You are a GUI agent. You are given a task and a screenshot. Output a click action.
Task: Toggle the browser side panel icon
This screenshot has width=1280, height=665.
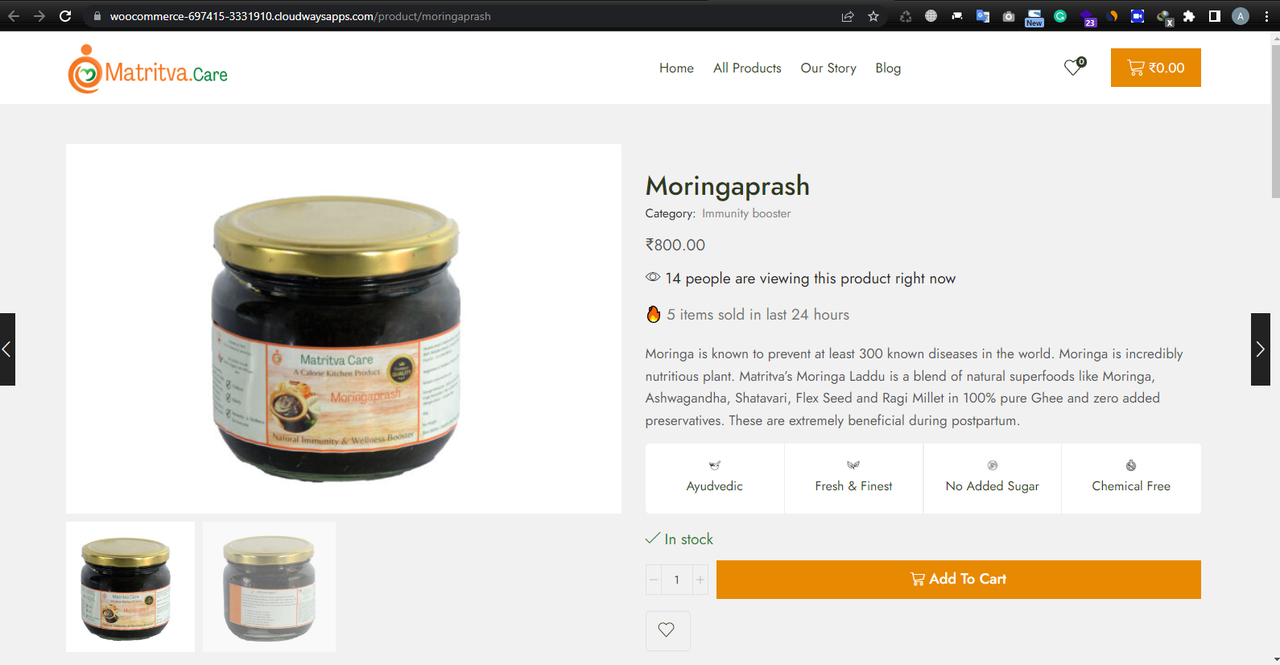(x=1214, y=16)
